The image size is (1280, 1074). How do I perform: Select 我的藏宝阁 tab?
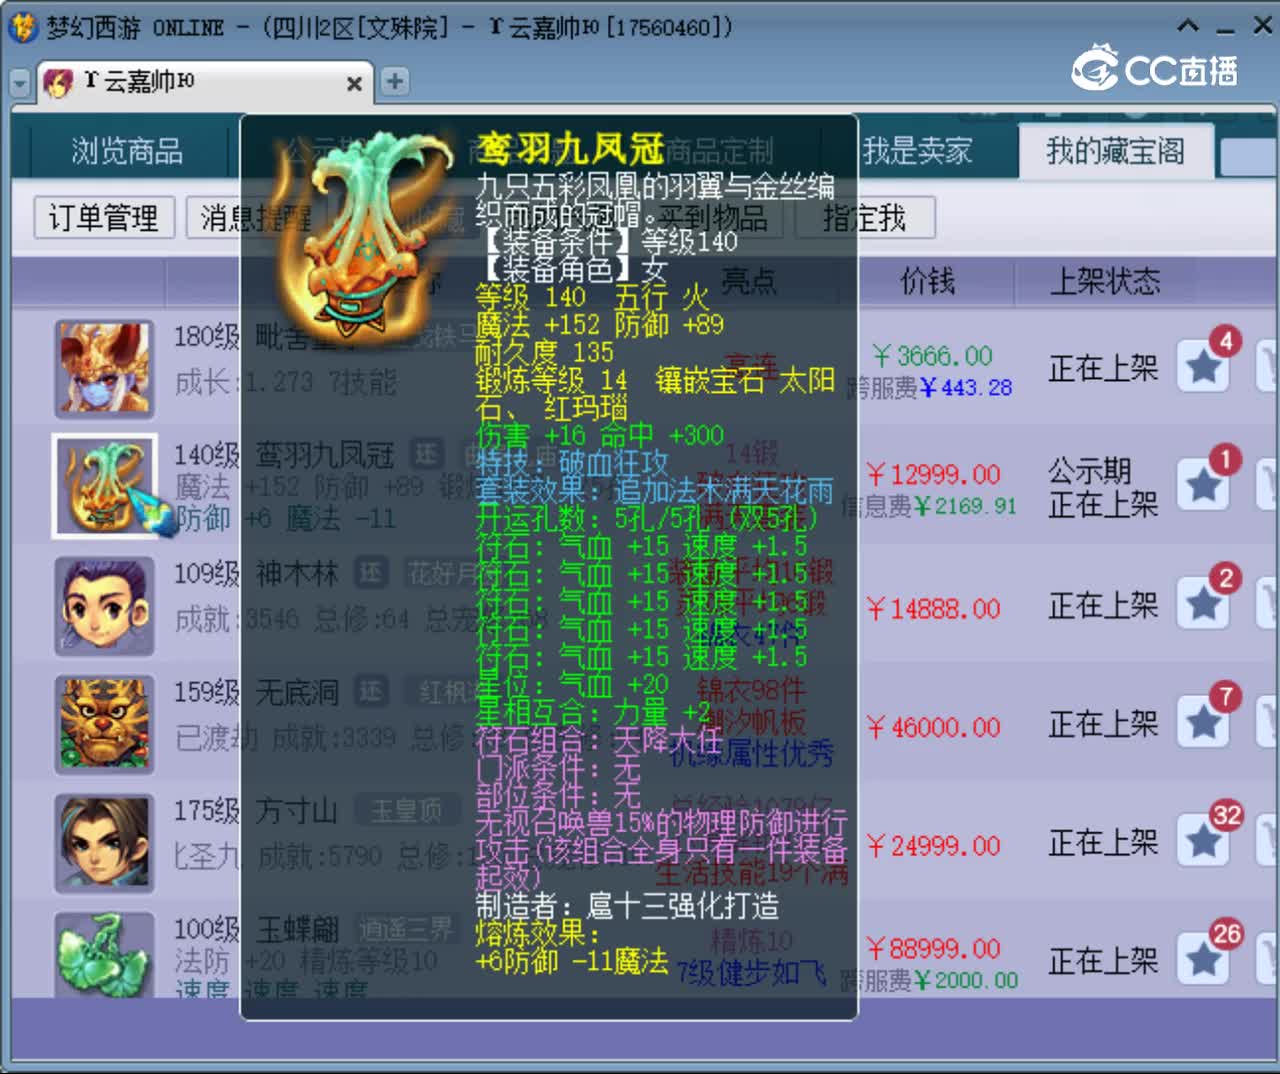tap(1115, 151)
